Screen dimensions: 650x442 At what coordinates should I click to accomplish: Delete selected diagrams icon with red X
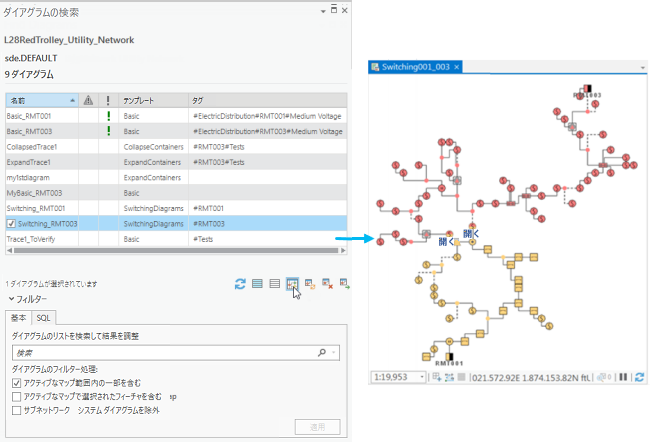coord(327,284)
